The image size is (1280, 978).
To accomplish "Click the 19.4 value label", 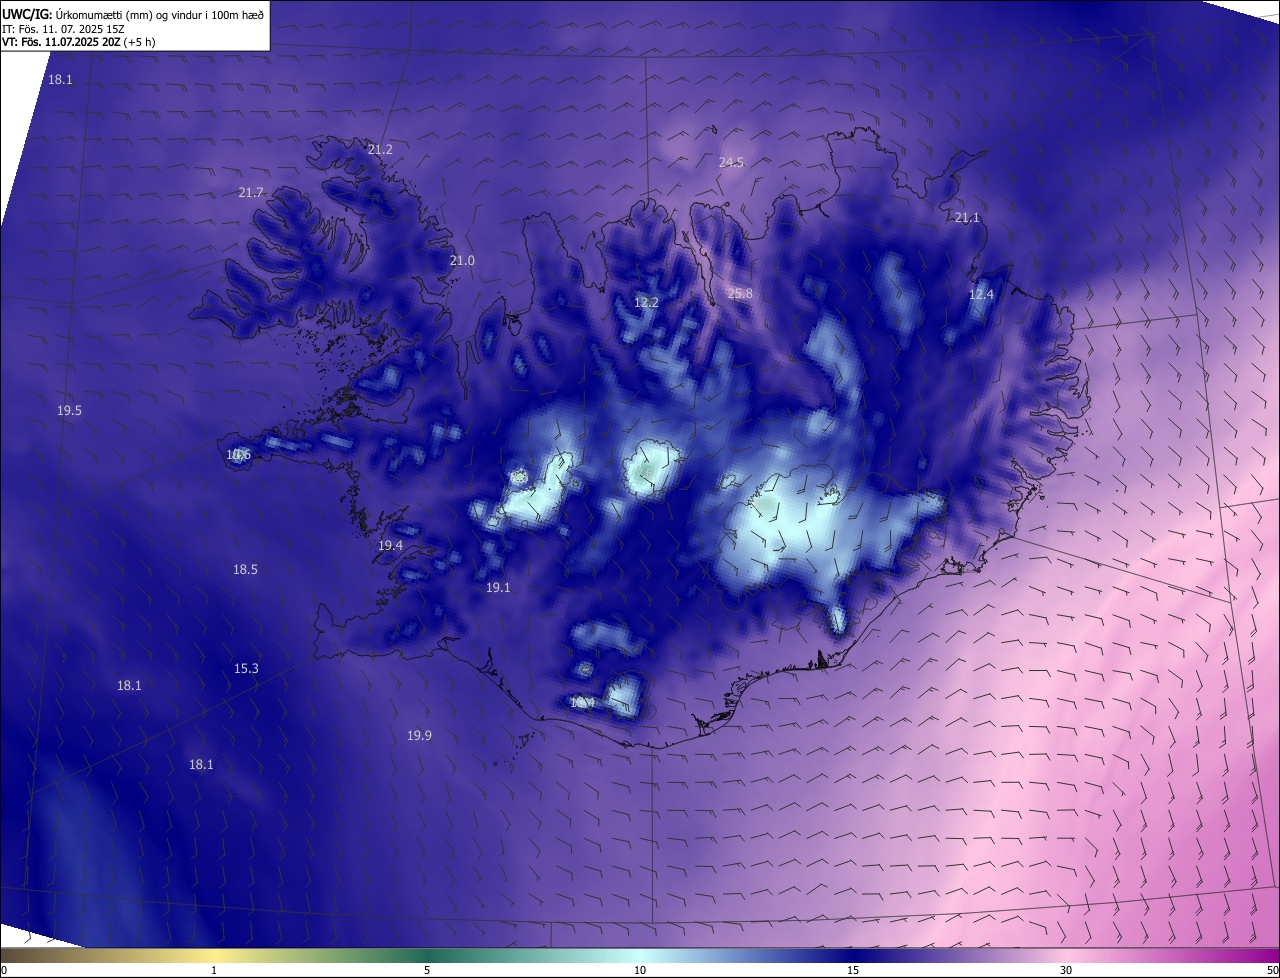I will (390, 545).
